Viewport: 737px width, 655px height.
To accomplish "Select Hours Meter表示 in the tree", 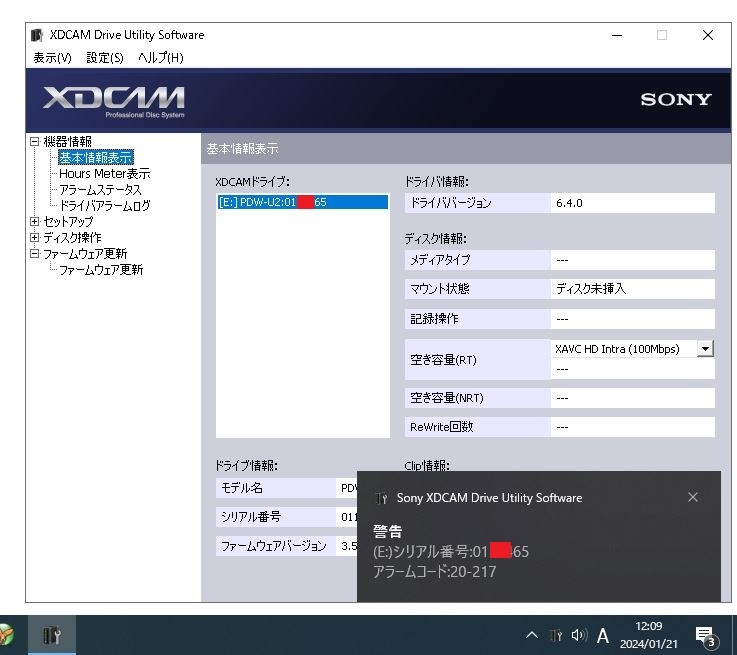I will pos(104,173).
